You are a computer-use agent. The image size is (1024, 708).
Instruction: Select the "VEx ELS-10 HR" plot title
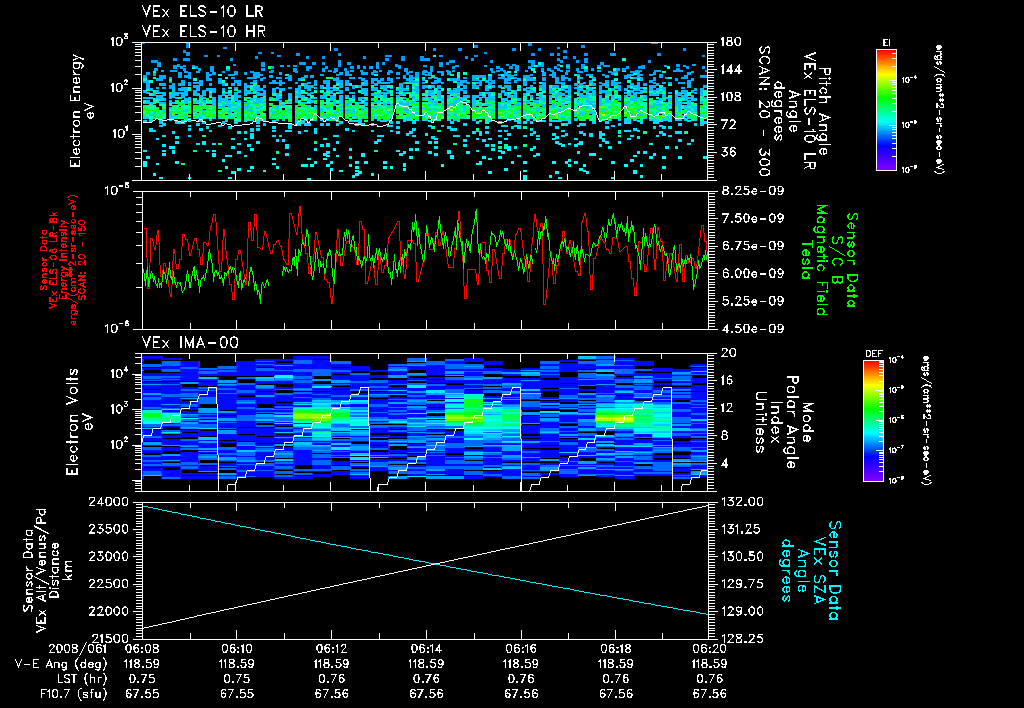click(204, 31)
